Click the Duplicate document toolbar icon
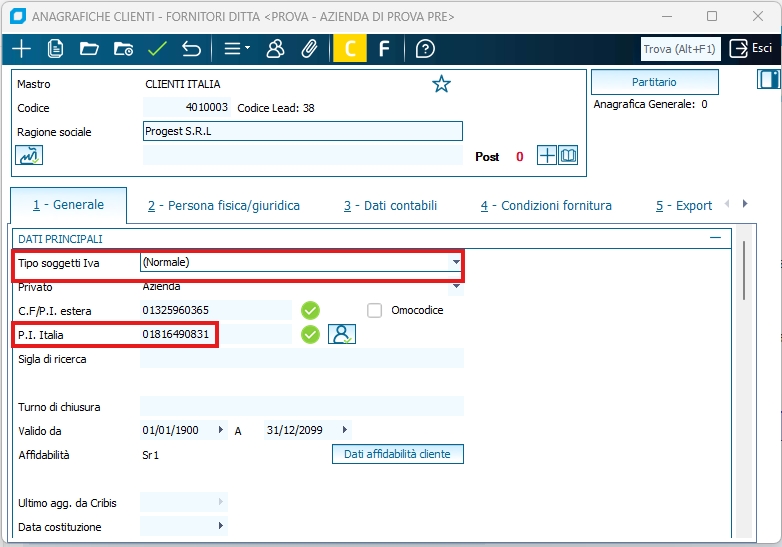Image resolution: width=782 pixels, height=547 pixels. 55,49
